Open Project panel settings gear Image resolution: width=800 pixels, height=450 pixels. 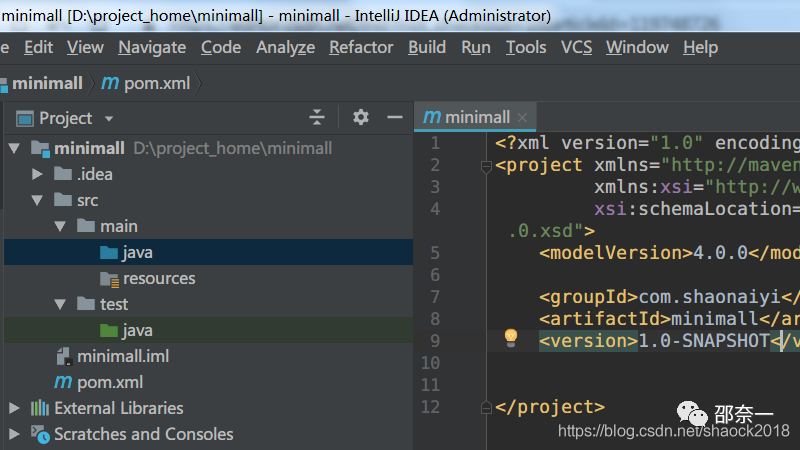(361, 117)
